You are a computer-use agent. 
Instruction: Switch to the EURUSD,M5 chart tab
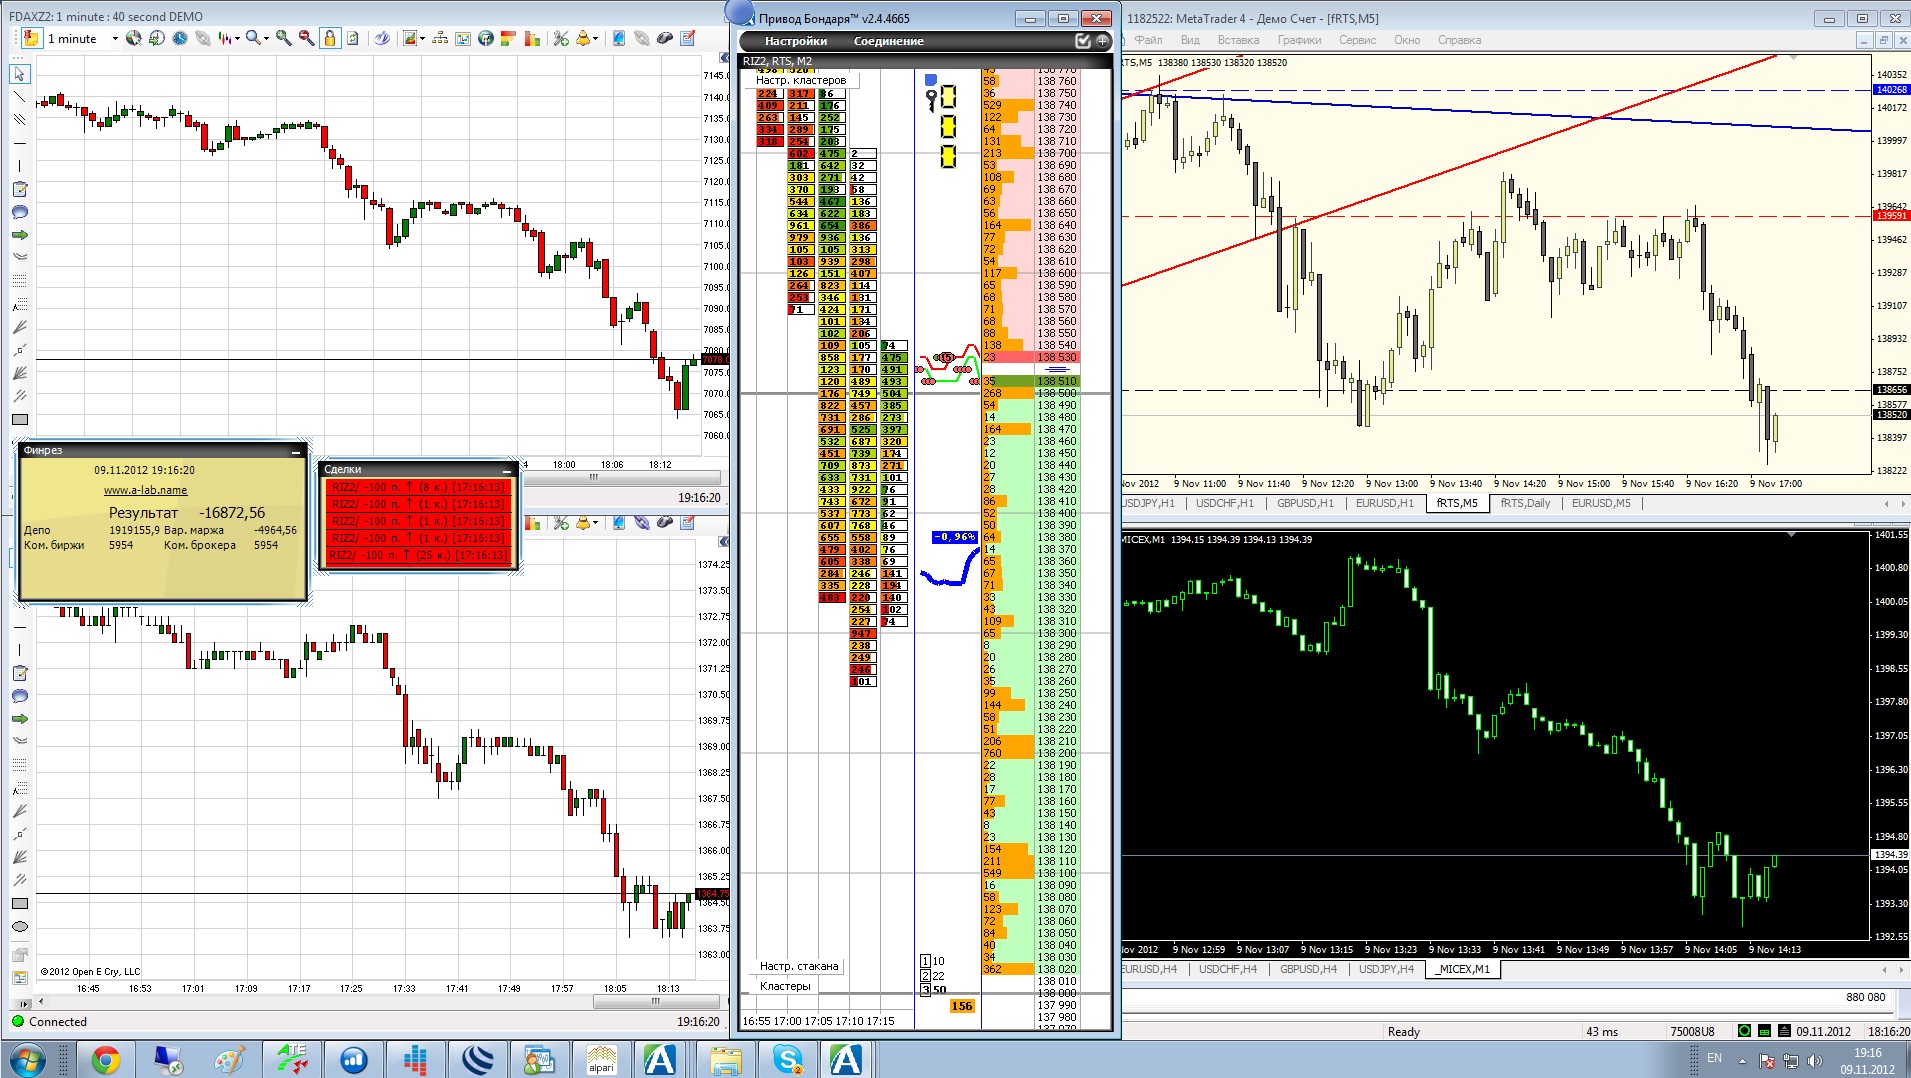[x=1601, y=503]
